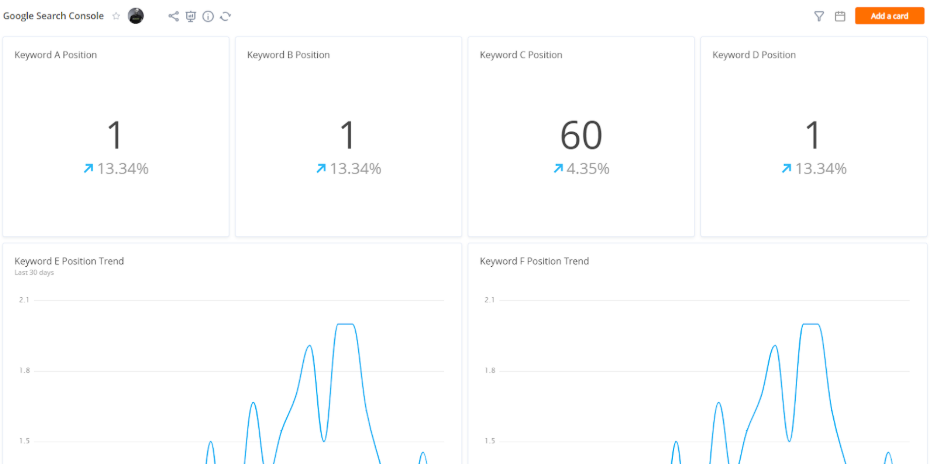
Task: Select the Google Search Console title
Action: [x=53, y=16]
